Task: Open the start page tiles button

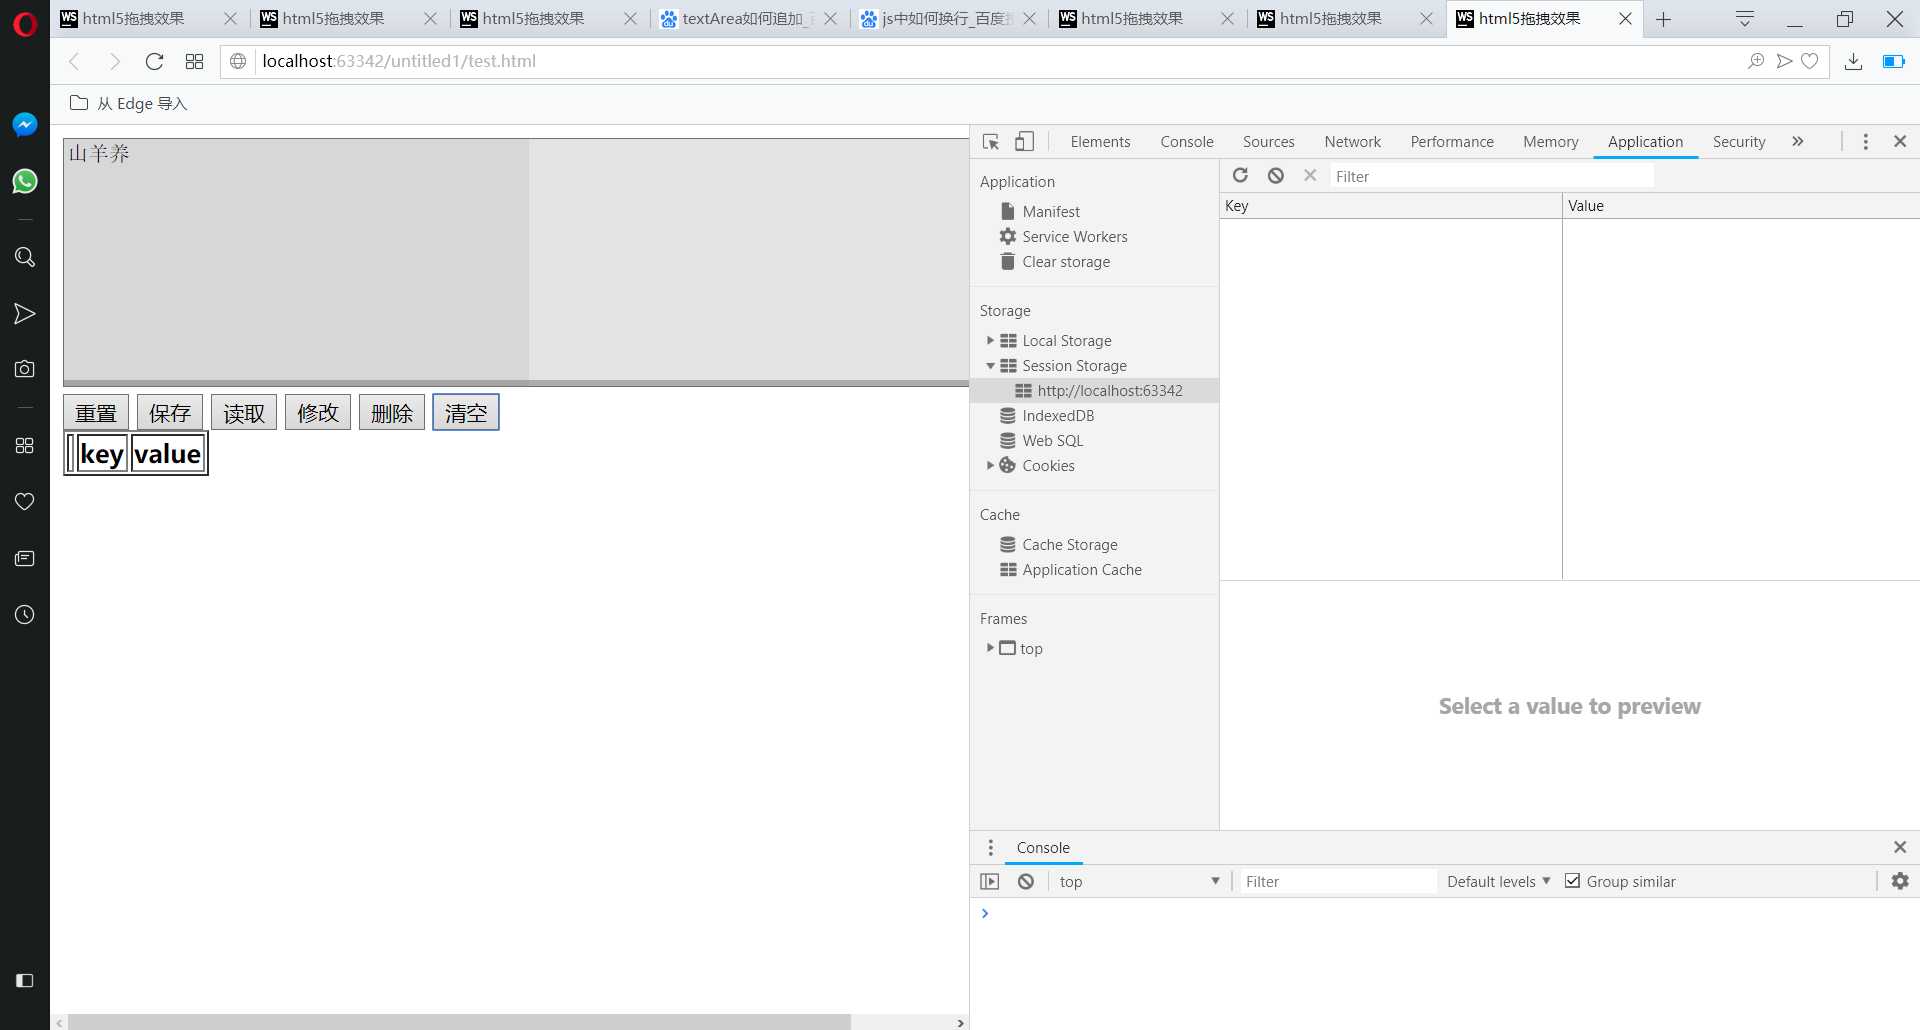Action: tap(194, 61)
